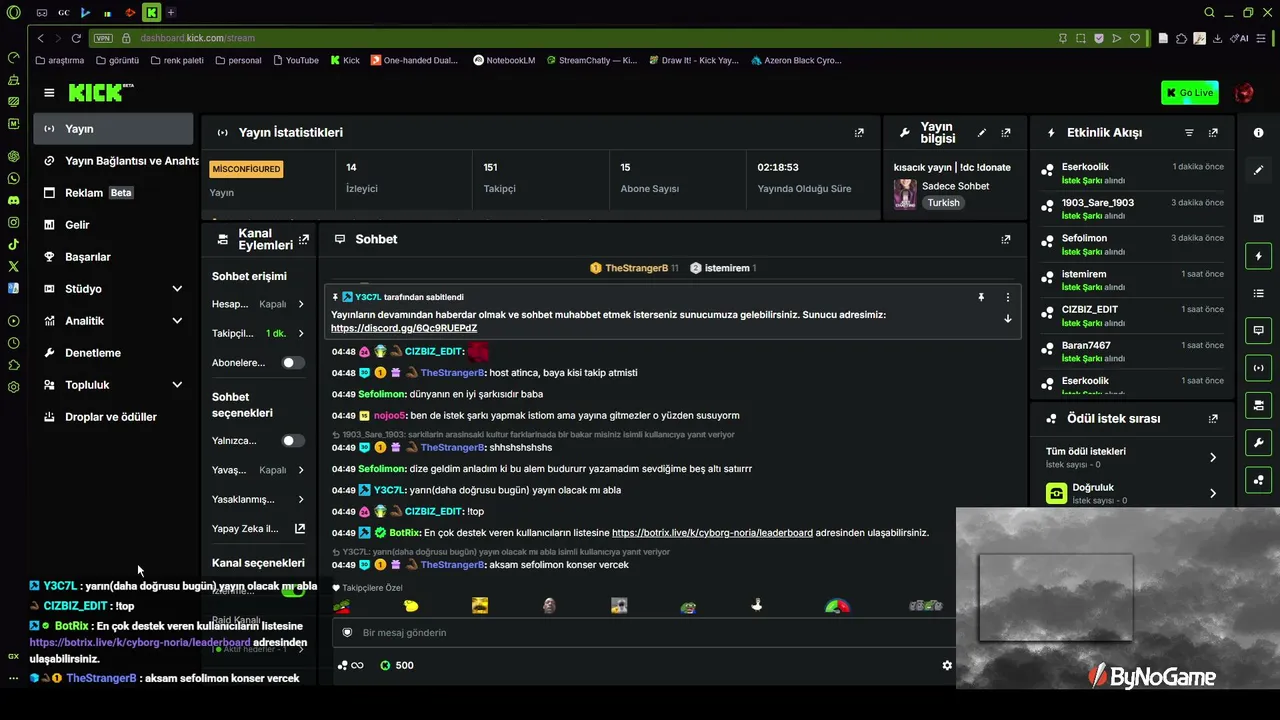The image size is (1280, 720).
Task: Open Reklam Beta in the sidebar
Action: 113,193
